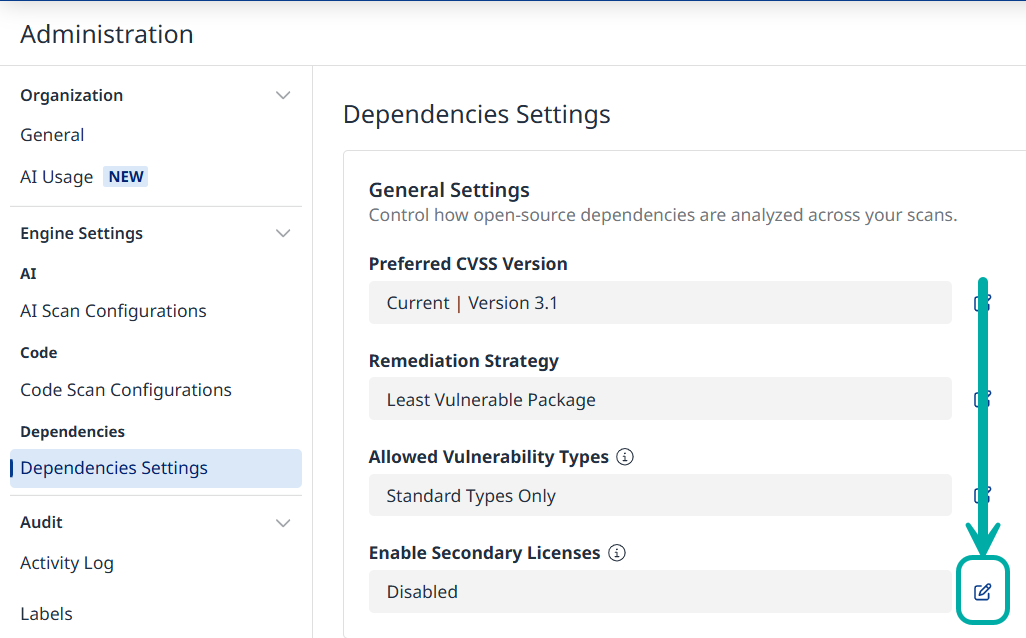Click the 'Control how open-source dependencies' description
The height and width of the screenshot is (638, 1026).
pyautogui.click(x=663, y=215)
